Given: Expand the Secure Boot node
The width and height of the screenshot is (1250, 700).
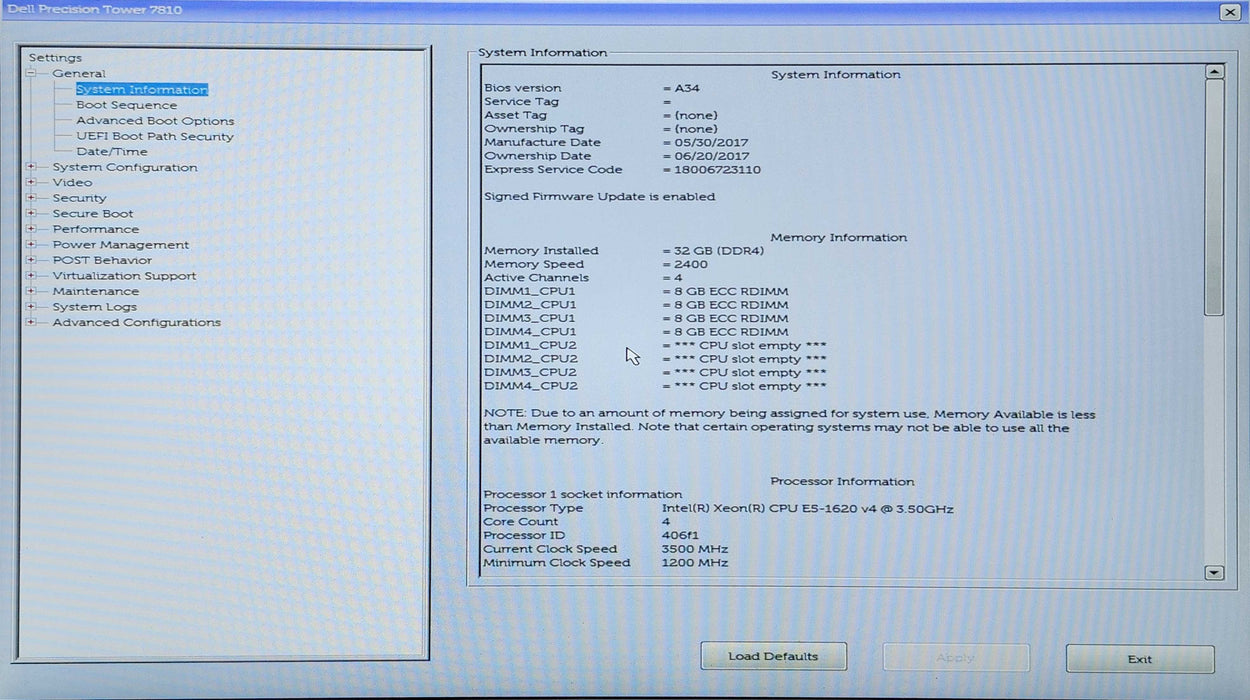Looking at the screenshot, I should [x=31, y=213].
